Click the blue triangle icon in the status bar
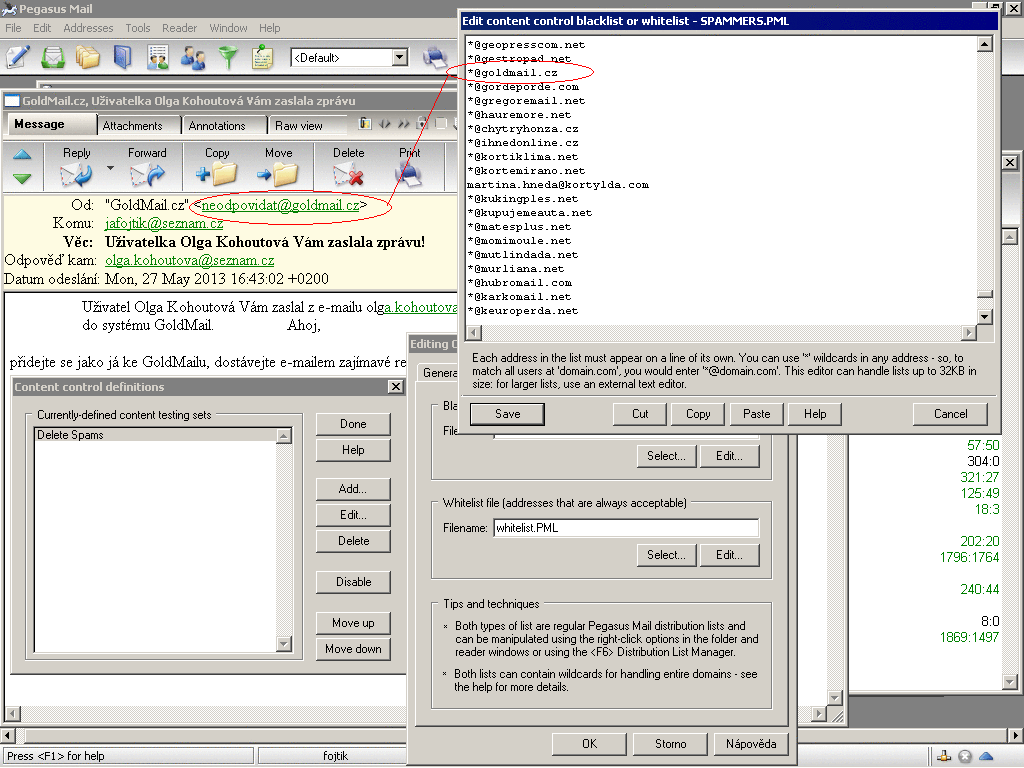This screenshot has width=1024, height=768. pyautogui.click(x=986, y=756)
